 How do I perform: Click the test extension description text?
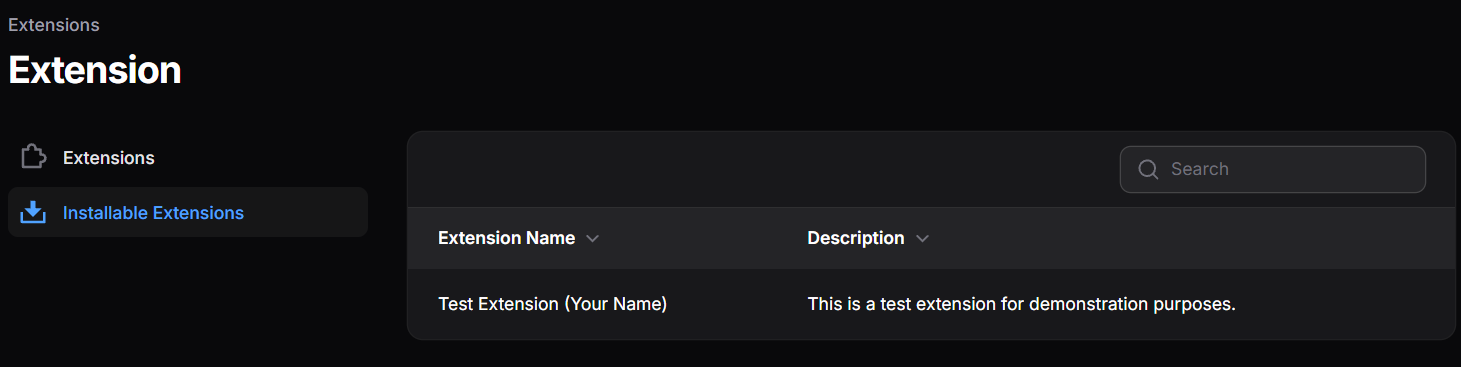[1022, 304]
